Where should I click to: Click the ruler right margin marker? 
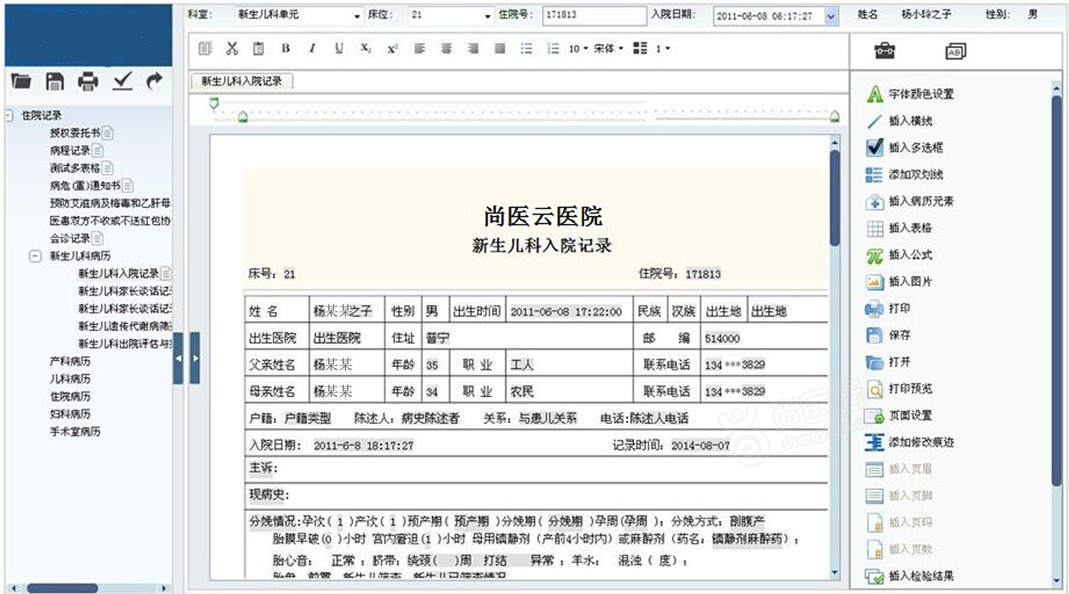click(x=834, y=117)
